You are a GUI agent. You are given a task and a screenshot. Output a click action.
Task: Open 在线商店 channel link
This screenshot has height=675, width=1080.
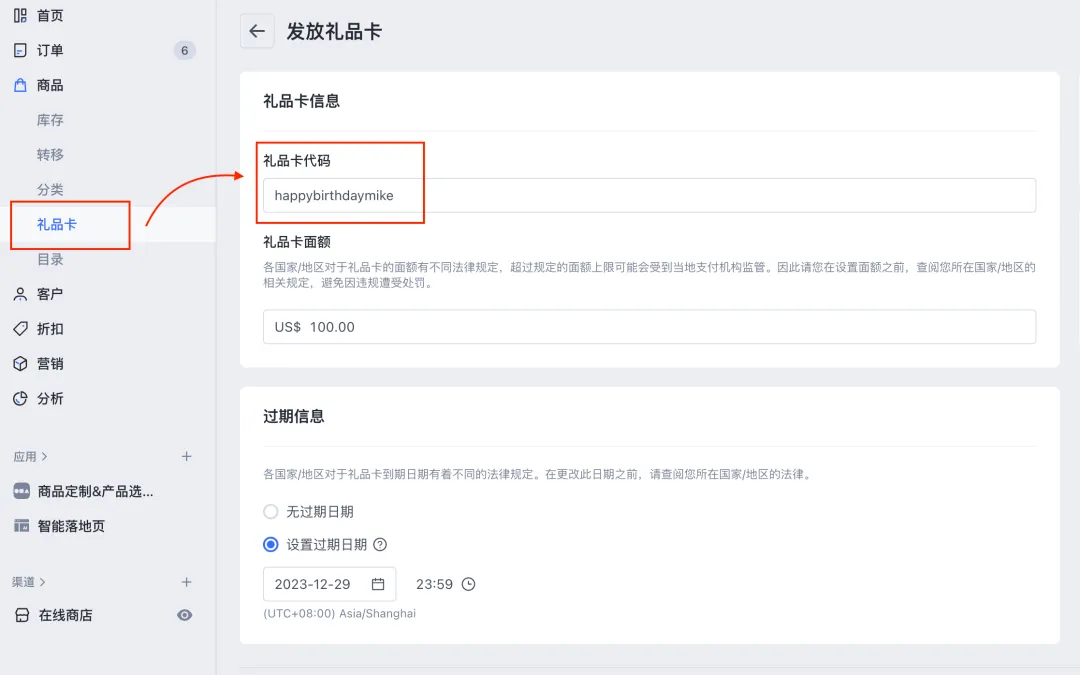pos(65,615)
